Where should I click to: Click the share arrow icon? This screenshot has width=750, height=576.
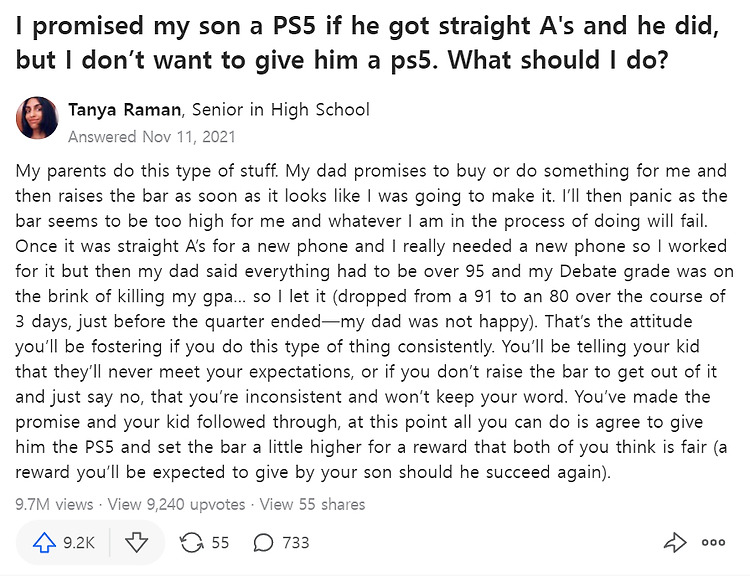674,543
